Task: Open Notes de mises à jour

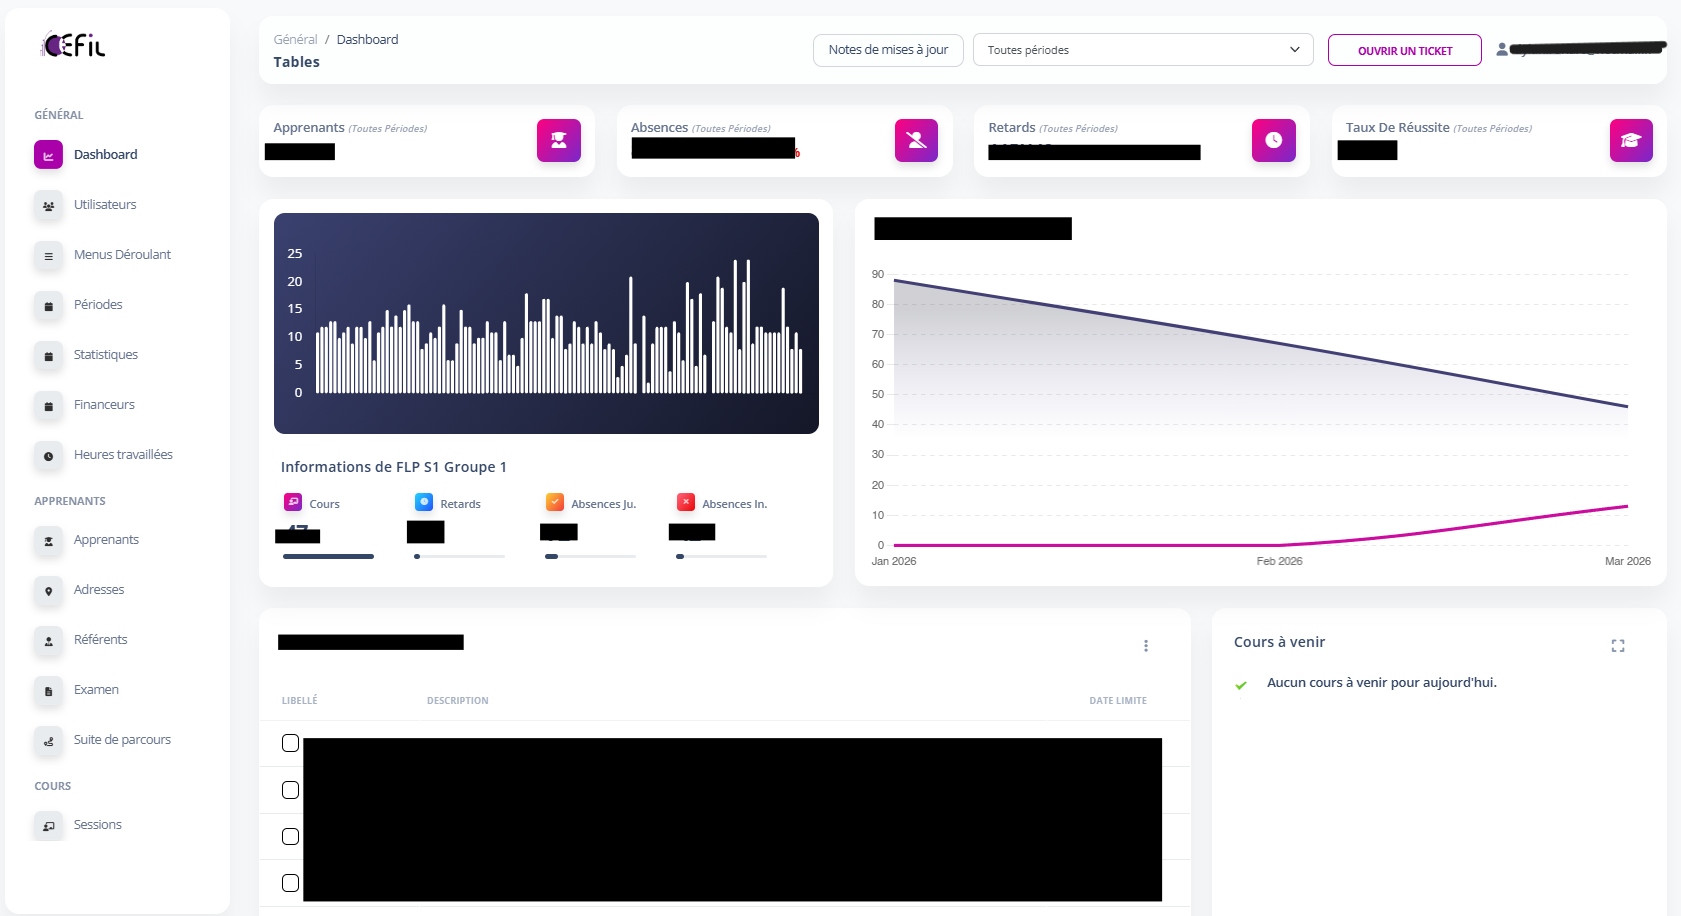Action: point(888,50)
